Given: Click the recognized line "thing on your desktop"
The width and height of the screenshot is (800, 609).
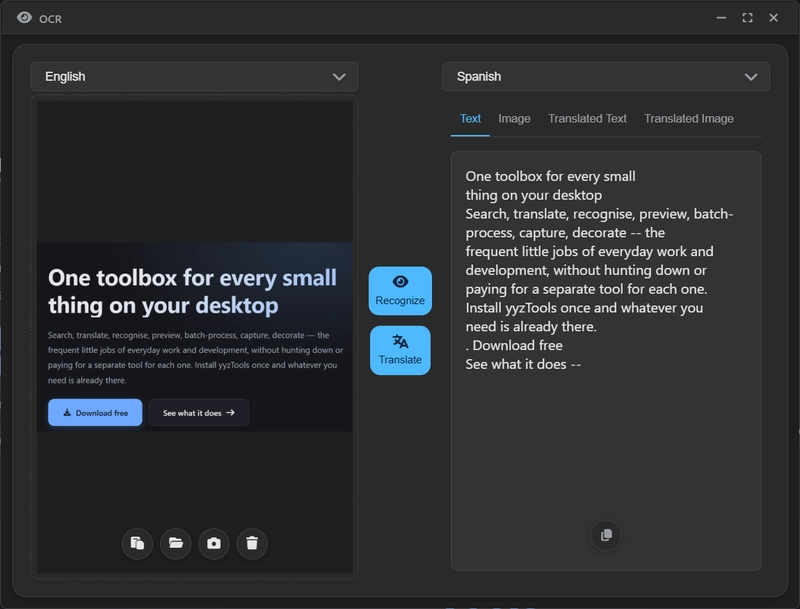Looking at the screenshot, I should pos(534,195).
